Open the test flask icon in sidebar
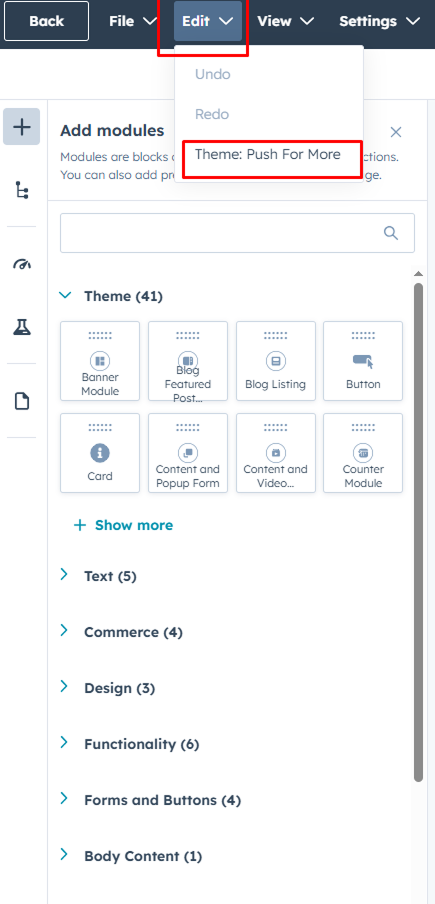The height and width of the screenshot is (904, 435). pyautogui.click(x=21, y=327)
